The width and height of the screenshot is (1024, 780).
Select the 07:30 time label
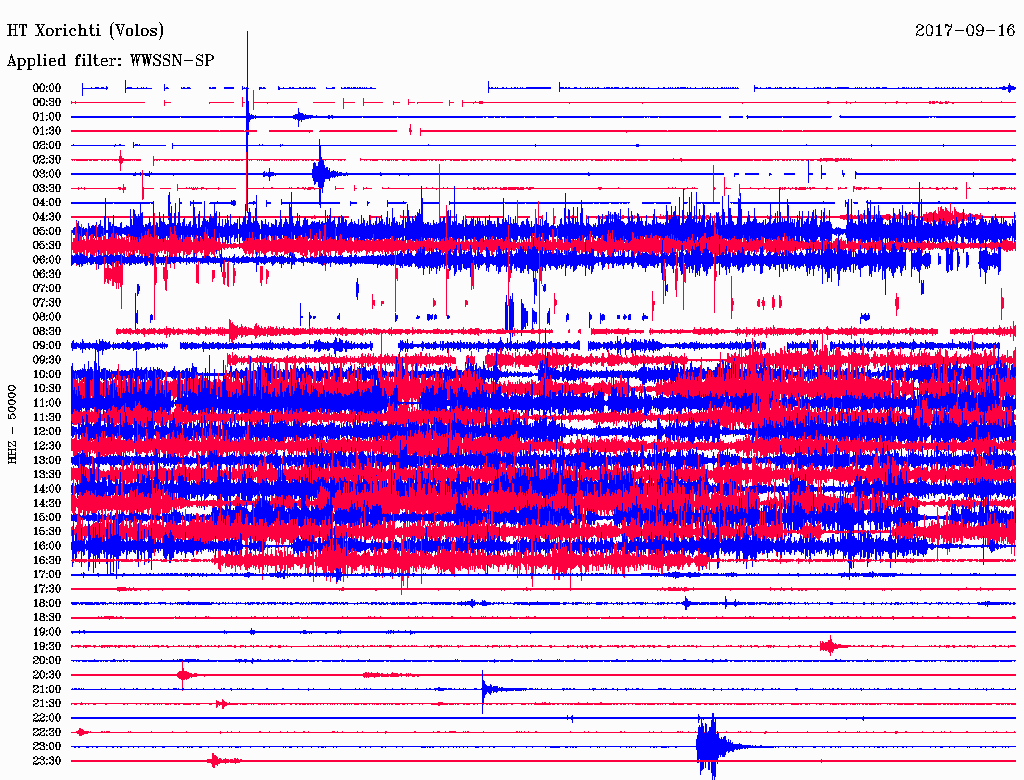[47, 302]
